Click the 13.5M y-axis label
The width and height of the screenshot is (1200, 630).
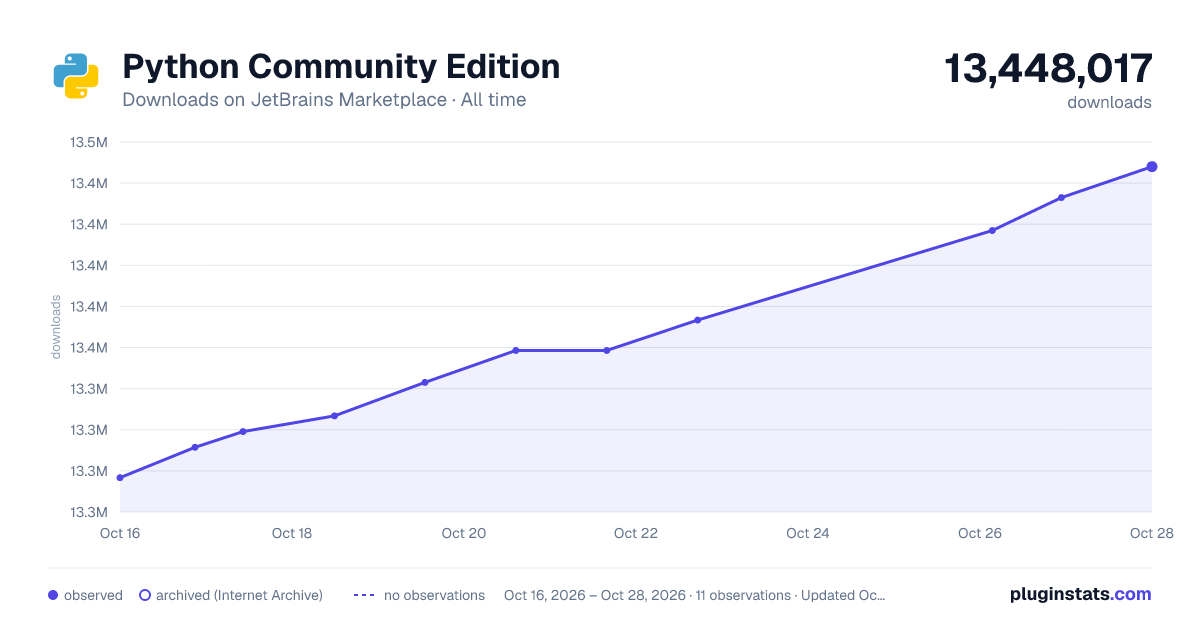point(88,142)
